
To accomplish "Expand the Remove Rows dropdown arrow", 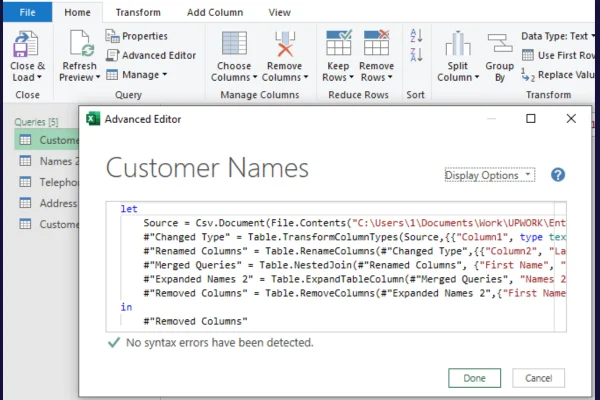I will [x=390, y=77].
